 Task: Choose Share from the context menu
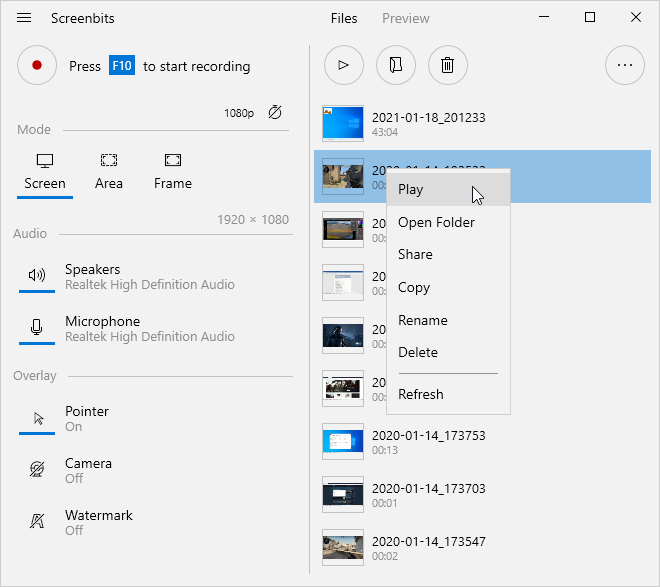(x=448, y=255)
